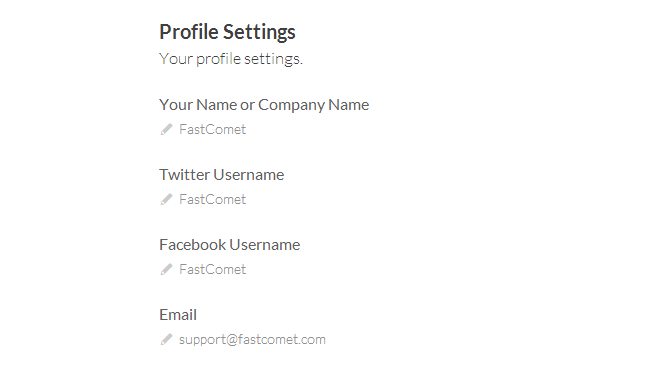
Task: Click the 'Your profile settings.' subtitle text
Action: (x=231, y=59)
